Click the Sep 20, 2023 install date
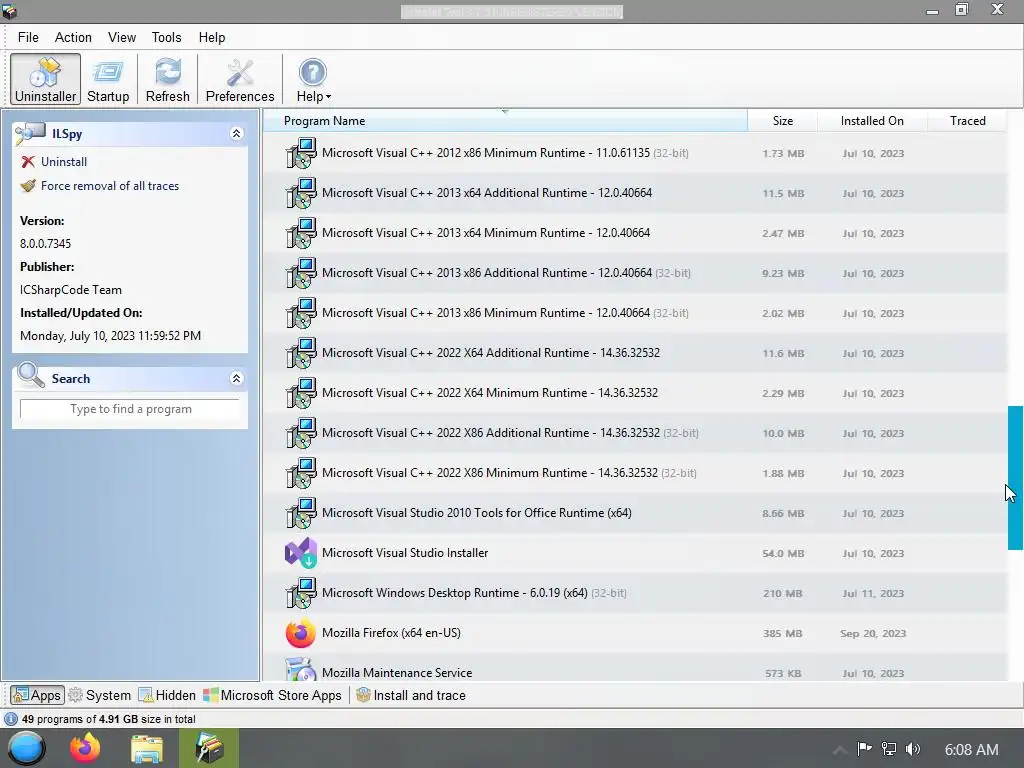The image size is (1024, 768). tap(873, 633)
